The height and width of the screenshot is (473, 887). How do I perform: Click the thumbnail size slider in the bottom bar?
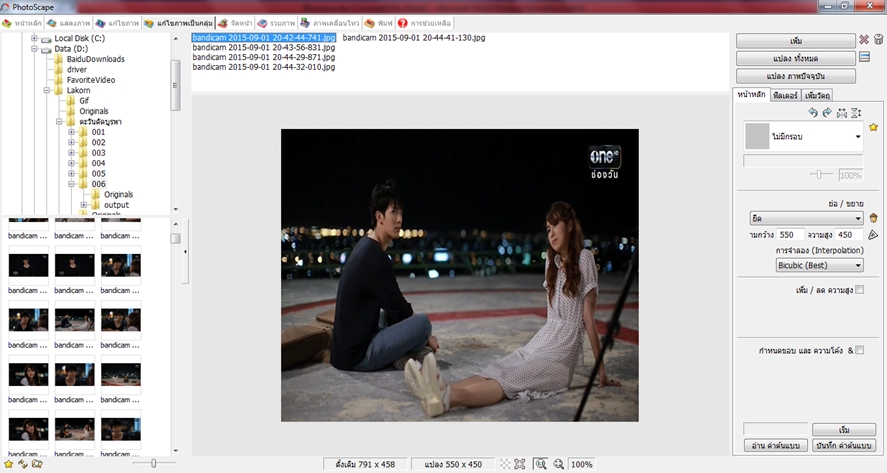pos(153,463)
